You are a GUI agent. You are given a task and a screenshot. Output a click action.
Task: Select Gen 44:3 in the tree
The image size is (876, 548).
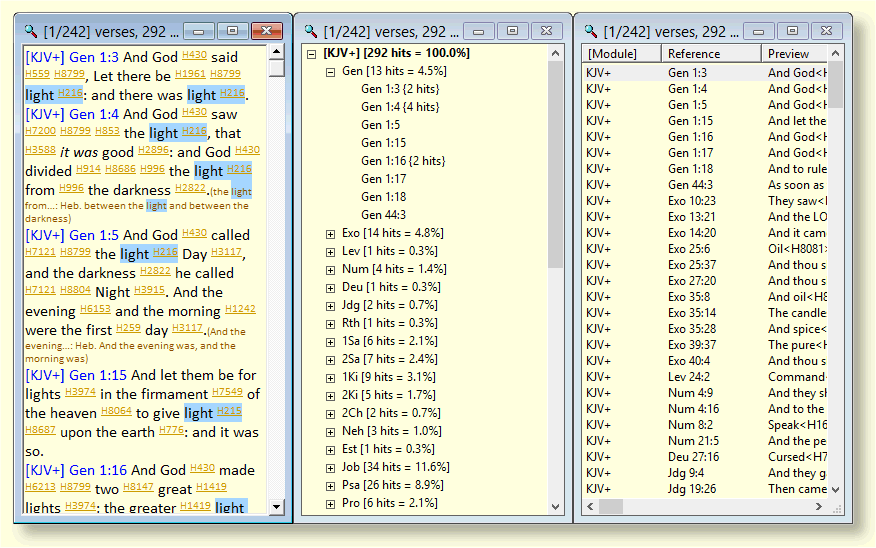point(383,215)
